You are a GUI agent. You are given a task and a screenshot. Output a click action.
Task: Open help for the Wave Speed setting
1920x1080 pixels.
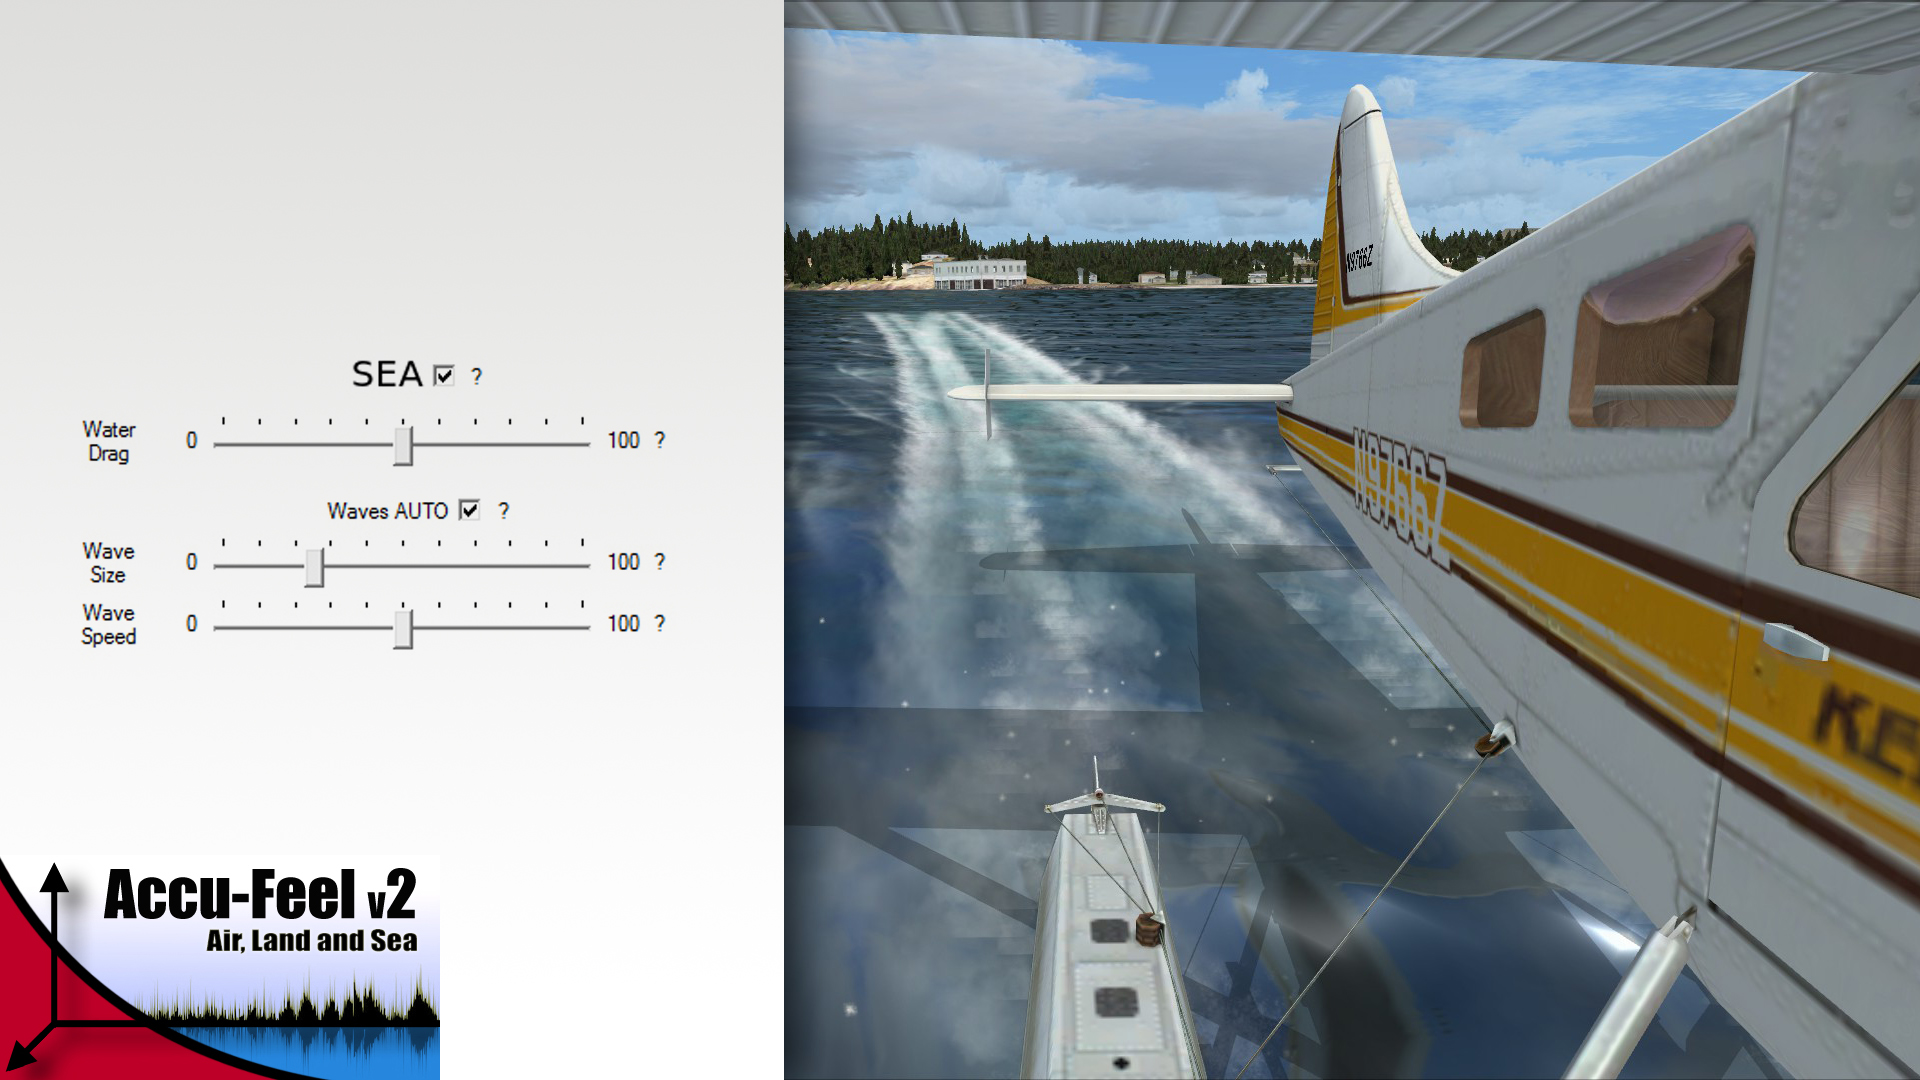point(659,624)
